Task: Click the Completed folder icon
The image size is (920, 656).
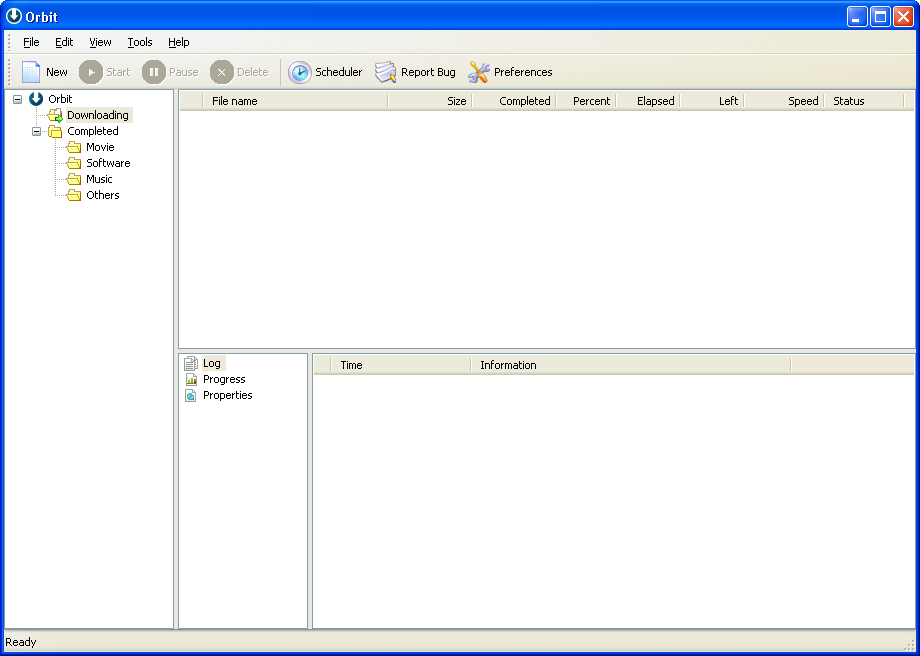Action: (55, 131)
